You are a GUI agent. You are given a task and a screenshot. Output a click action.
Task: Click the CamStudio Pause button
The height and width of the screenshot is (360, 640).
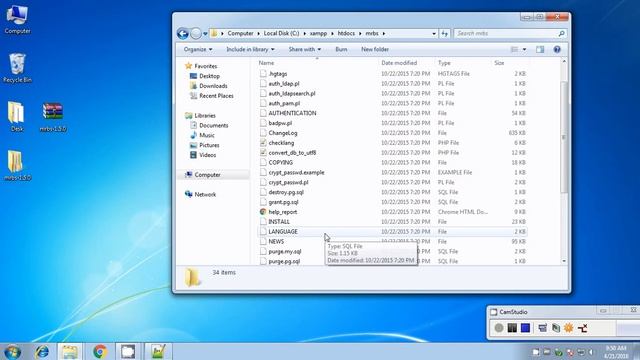point(512,328)
